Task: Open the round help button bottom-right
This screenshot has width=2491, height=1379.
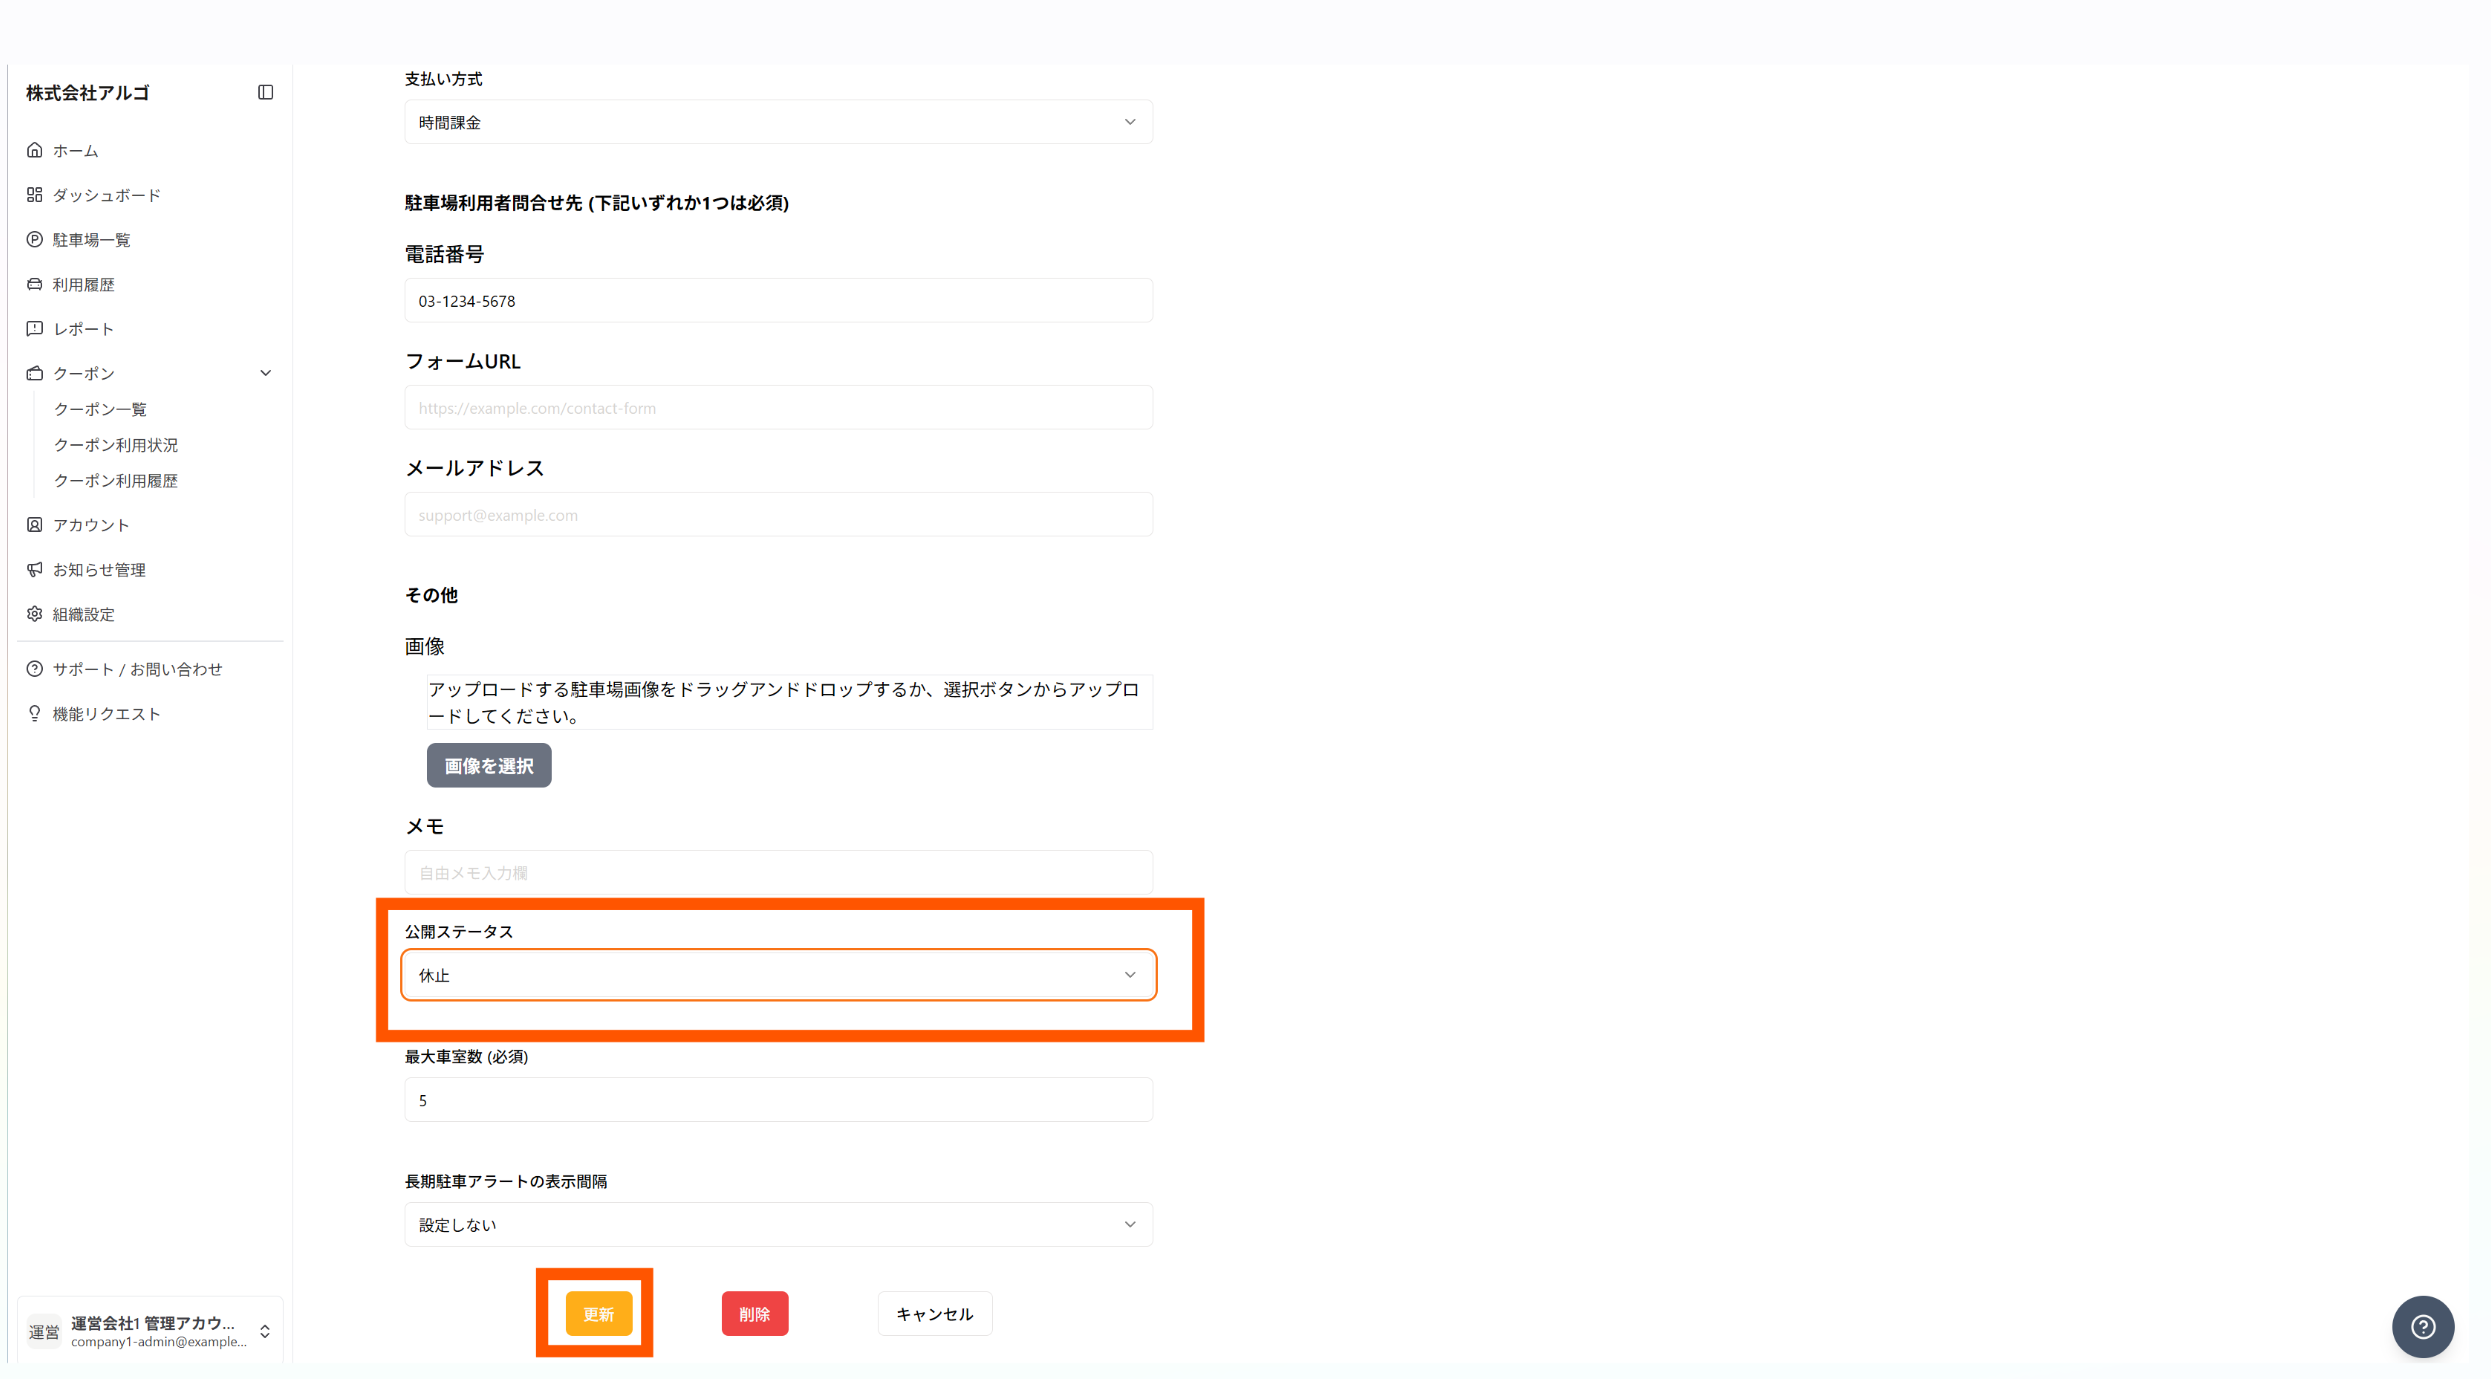Action: point(2422,1326)
